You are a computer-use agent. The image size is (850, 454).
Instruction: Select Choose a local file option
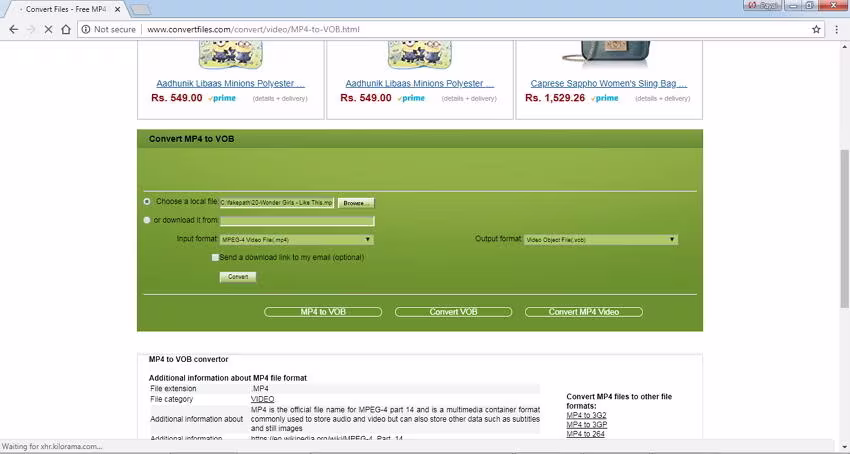tap(147, 201)
